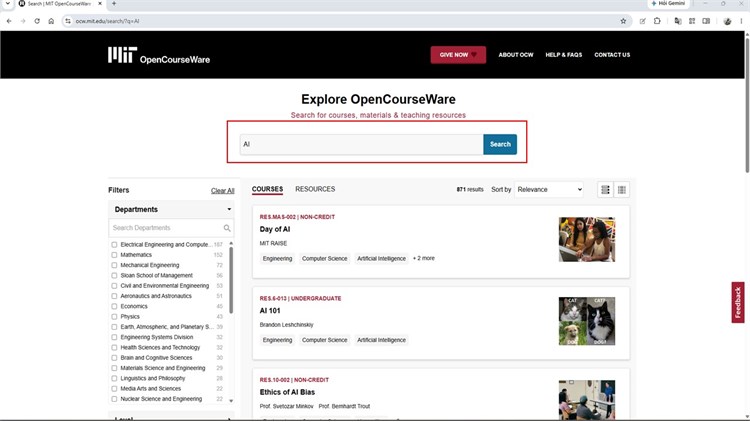Viewport: 750px width, 422px height.
Task: Open the browser three-dot menu
Action: 741,21
